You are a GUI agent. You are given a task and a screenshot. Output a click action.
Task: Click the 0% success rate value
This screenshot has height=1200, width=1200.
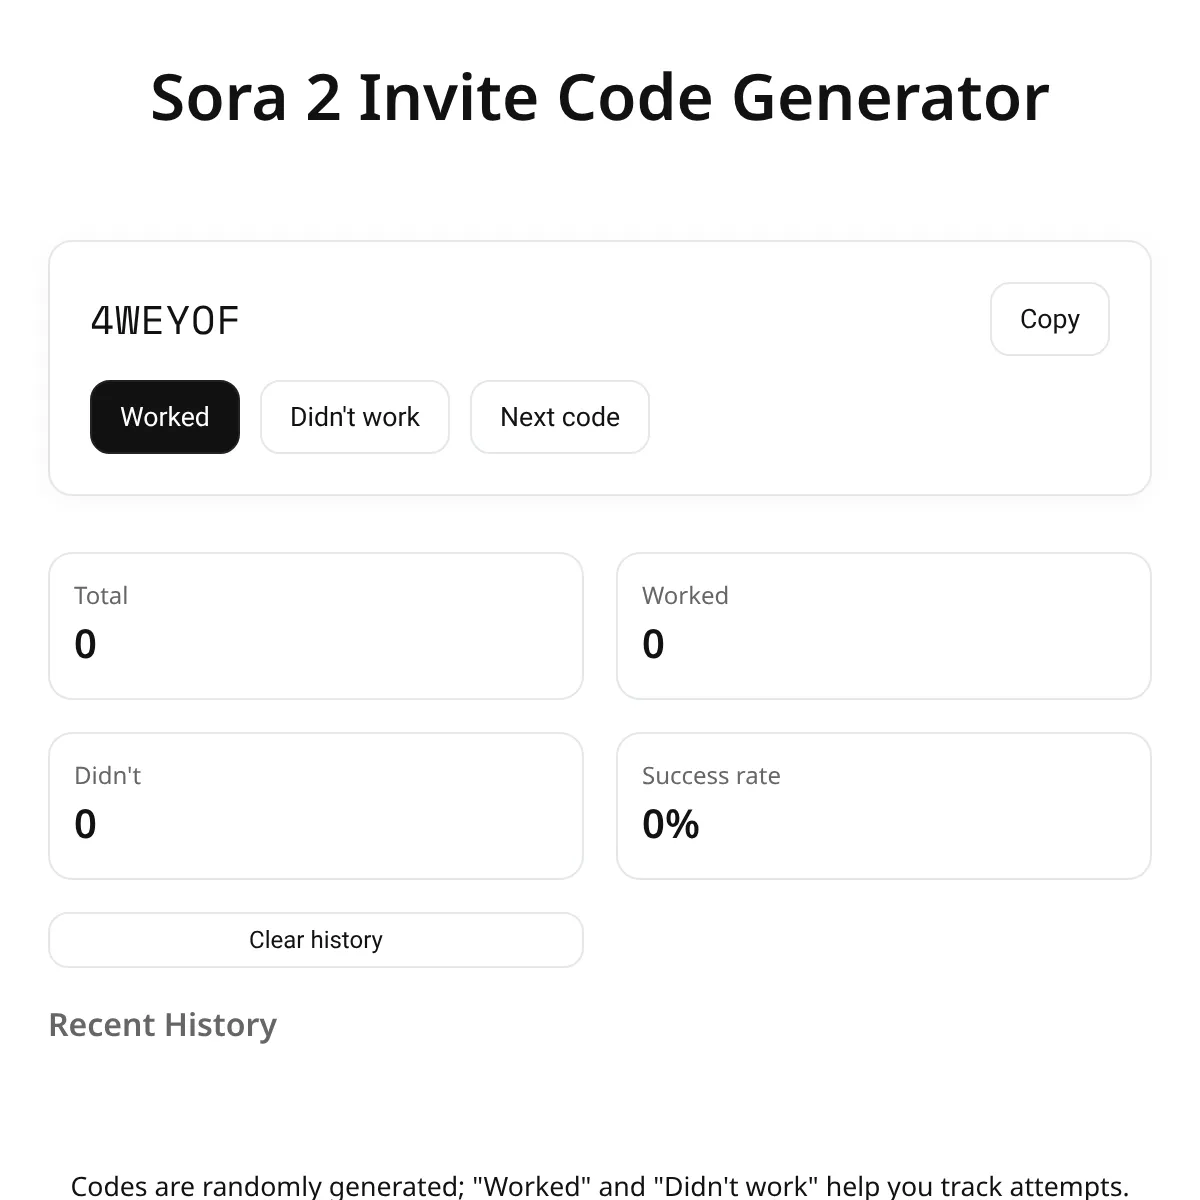point(670,824)
